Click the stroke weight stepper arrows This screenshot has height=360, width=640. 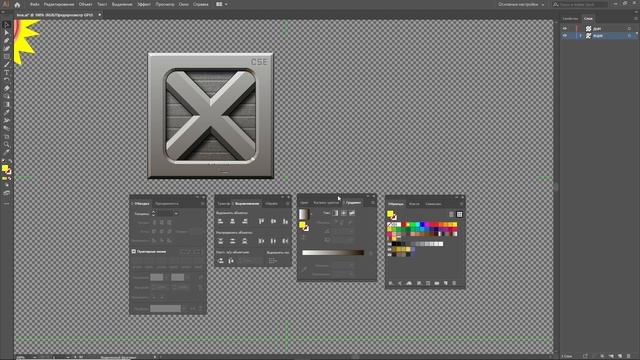[x=153, y=213]
